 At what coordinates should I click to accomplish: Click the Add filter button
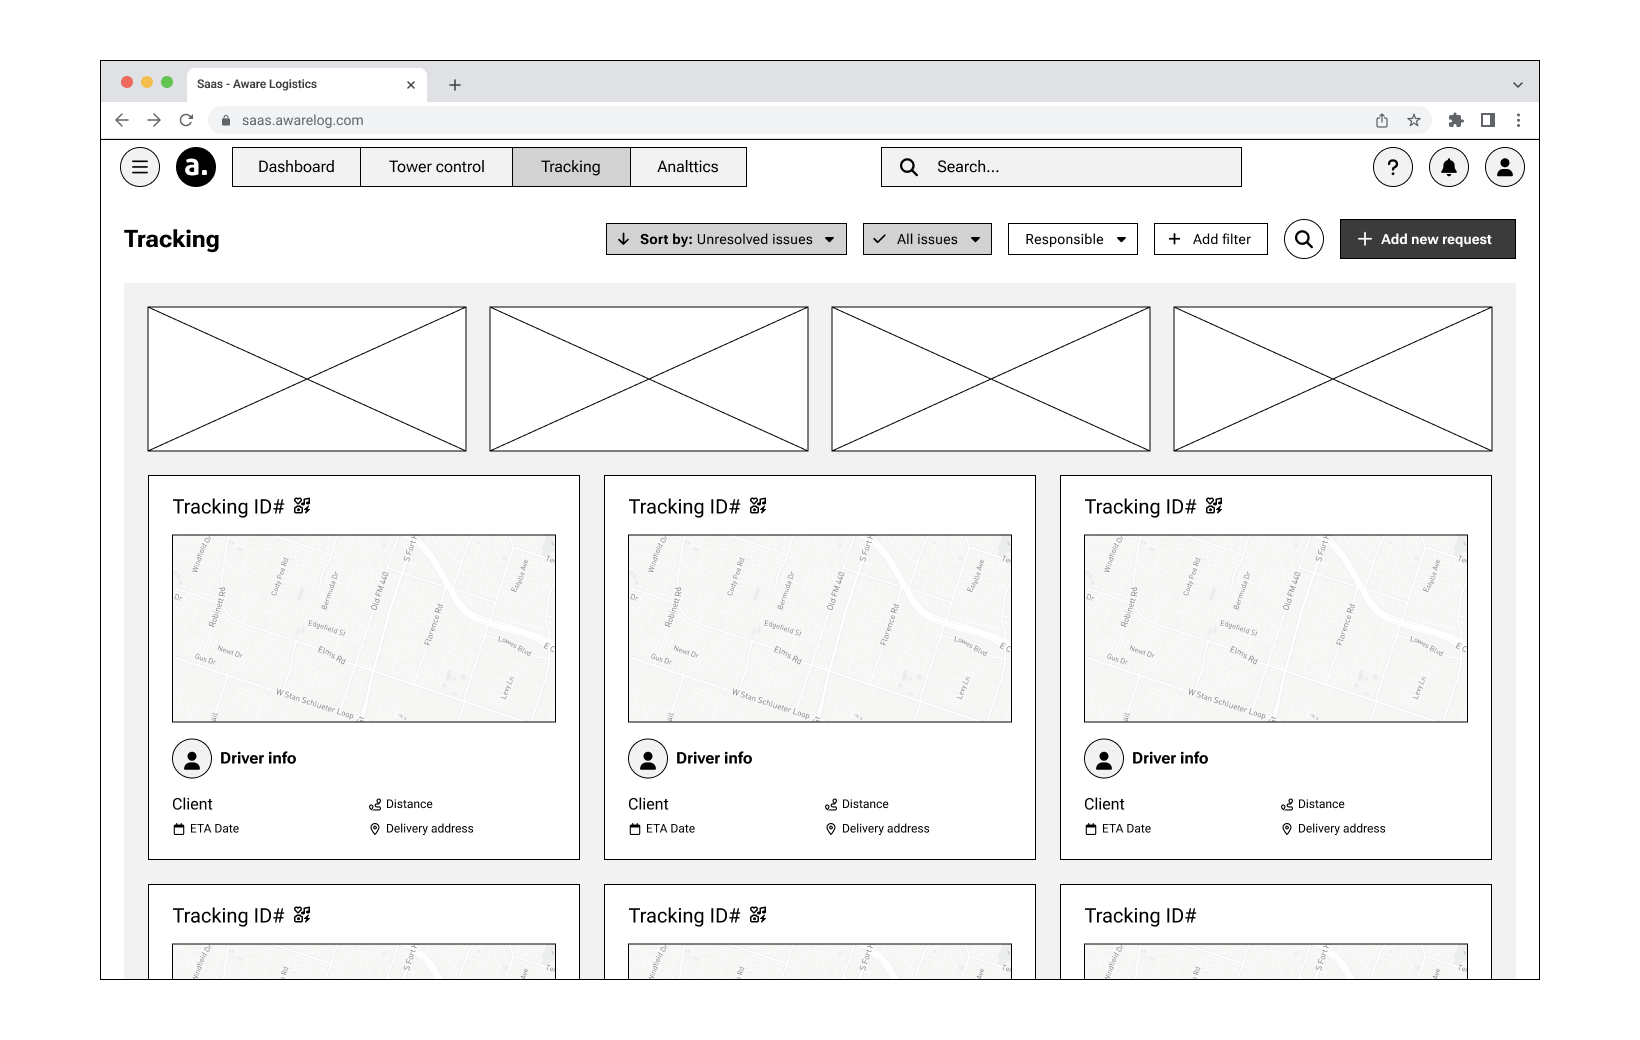[x=1211, y=239]
